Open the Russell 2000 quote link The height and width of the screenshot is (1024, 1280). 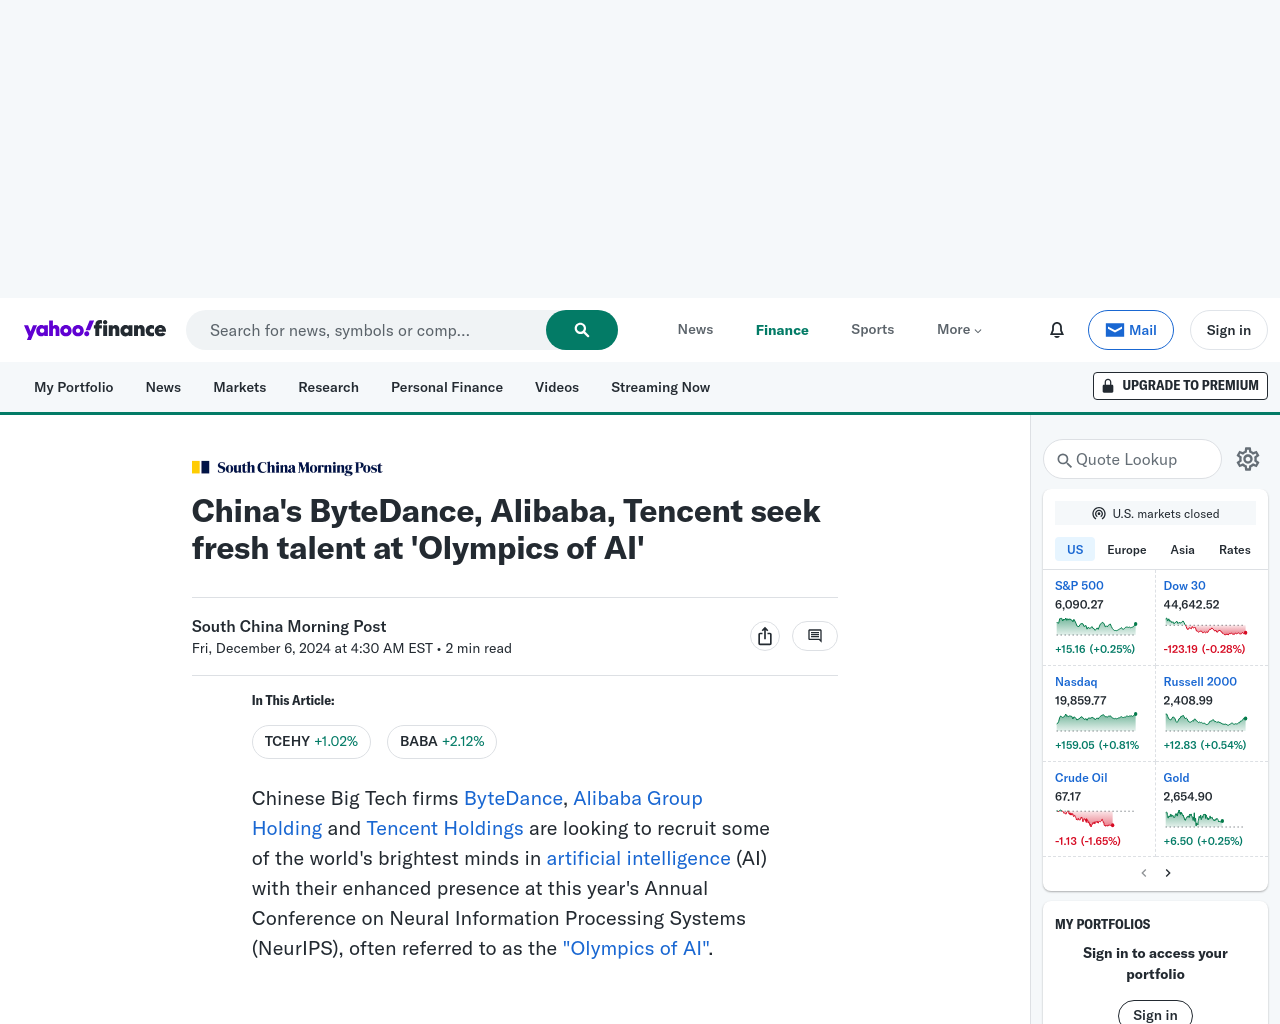(1200, 682)
